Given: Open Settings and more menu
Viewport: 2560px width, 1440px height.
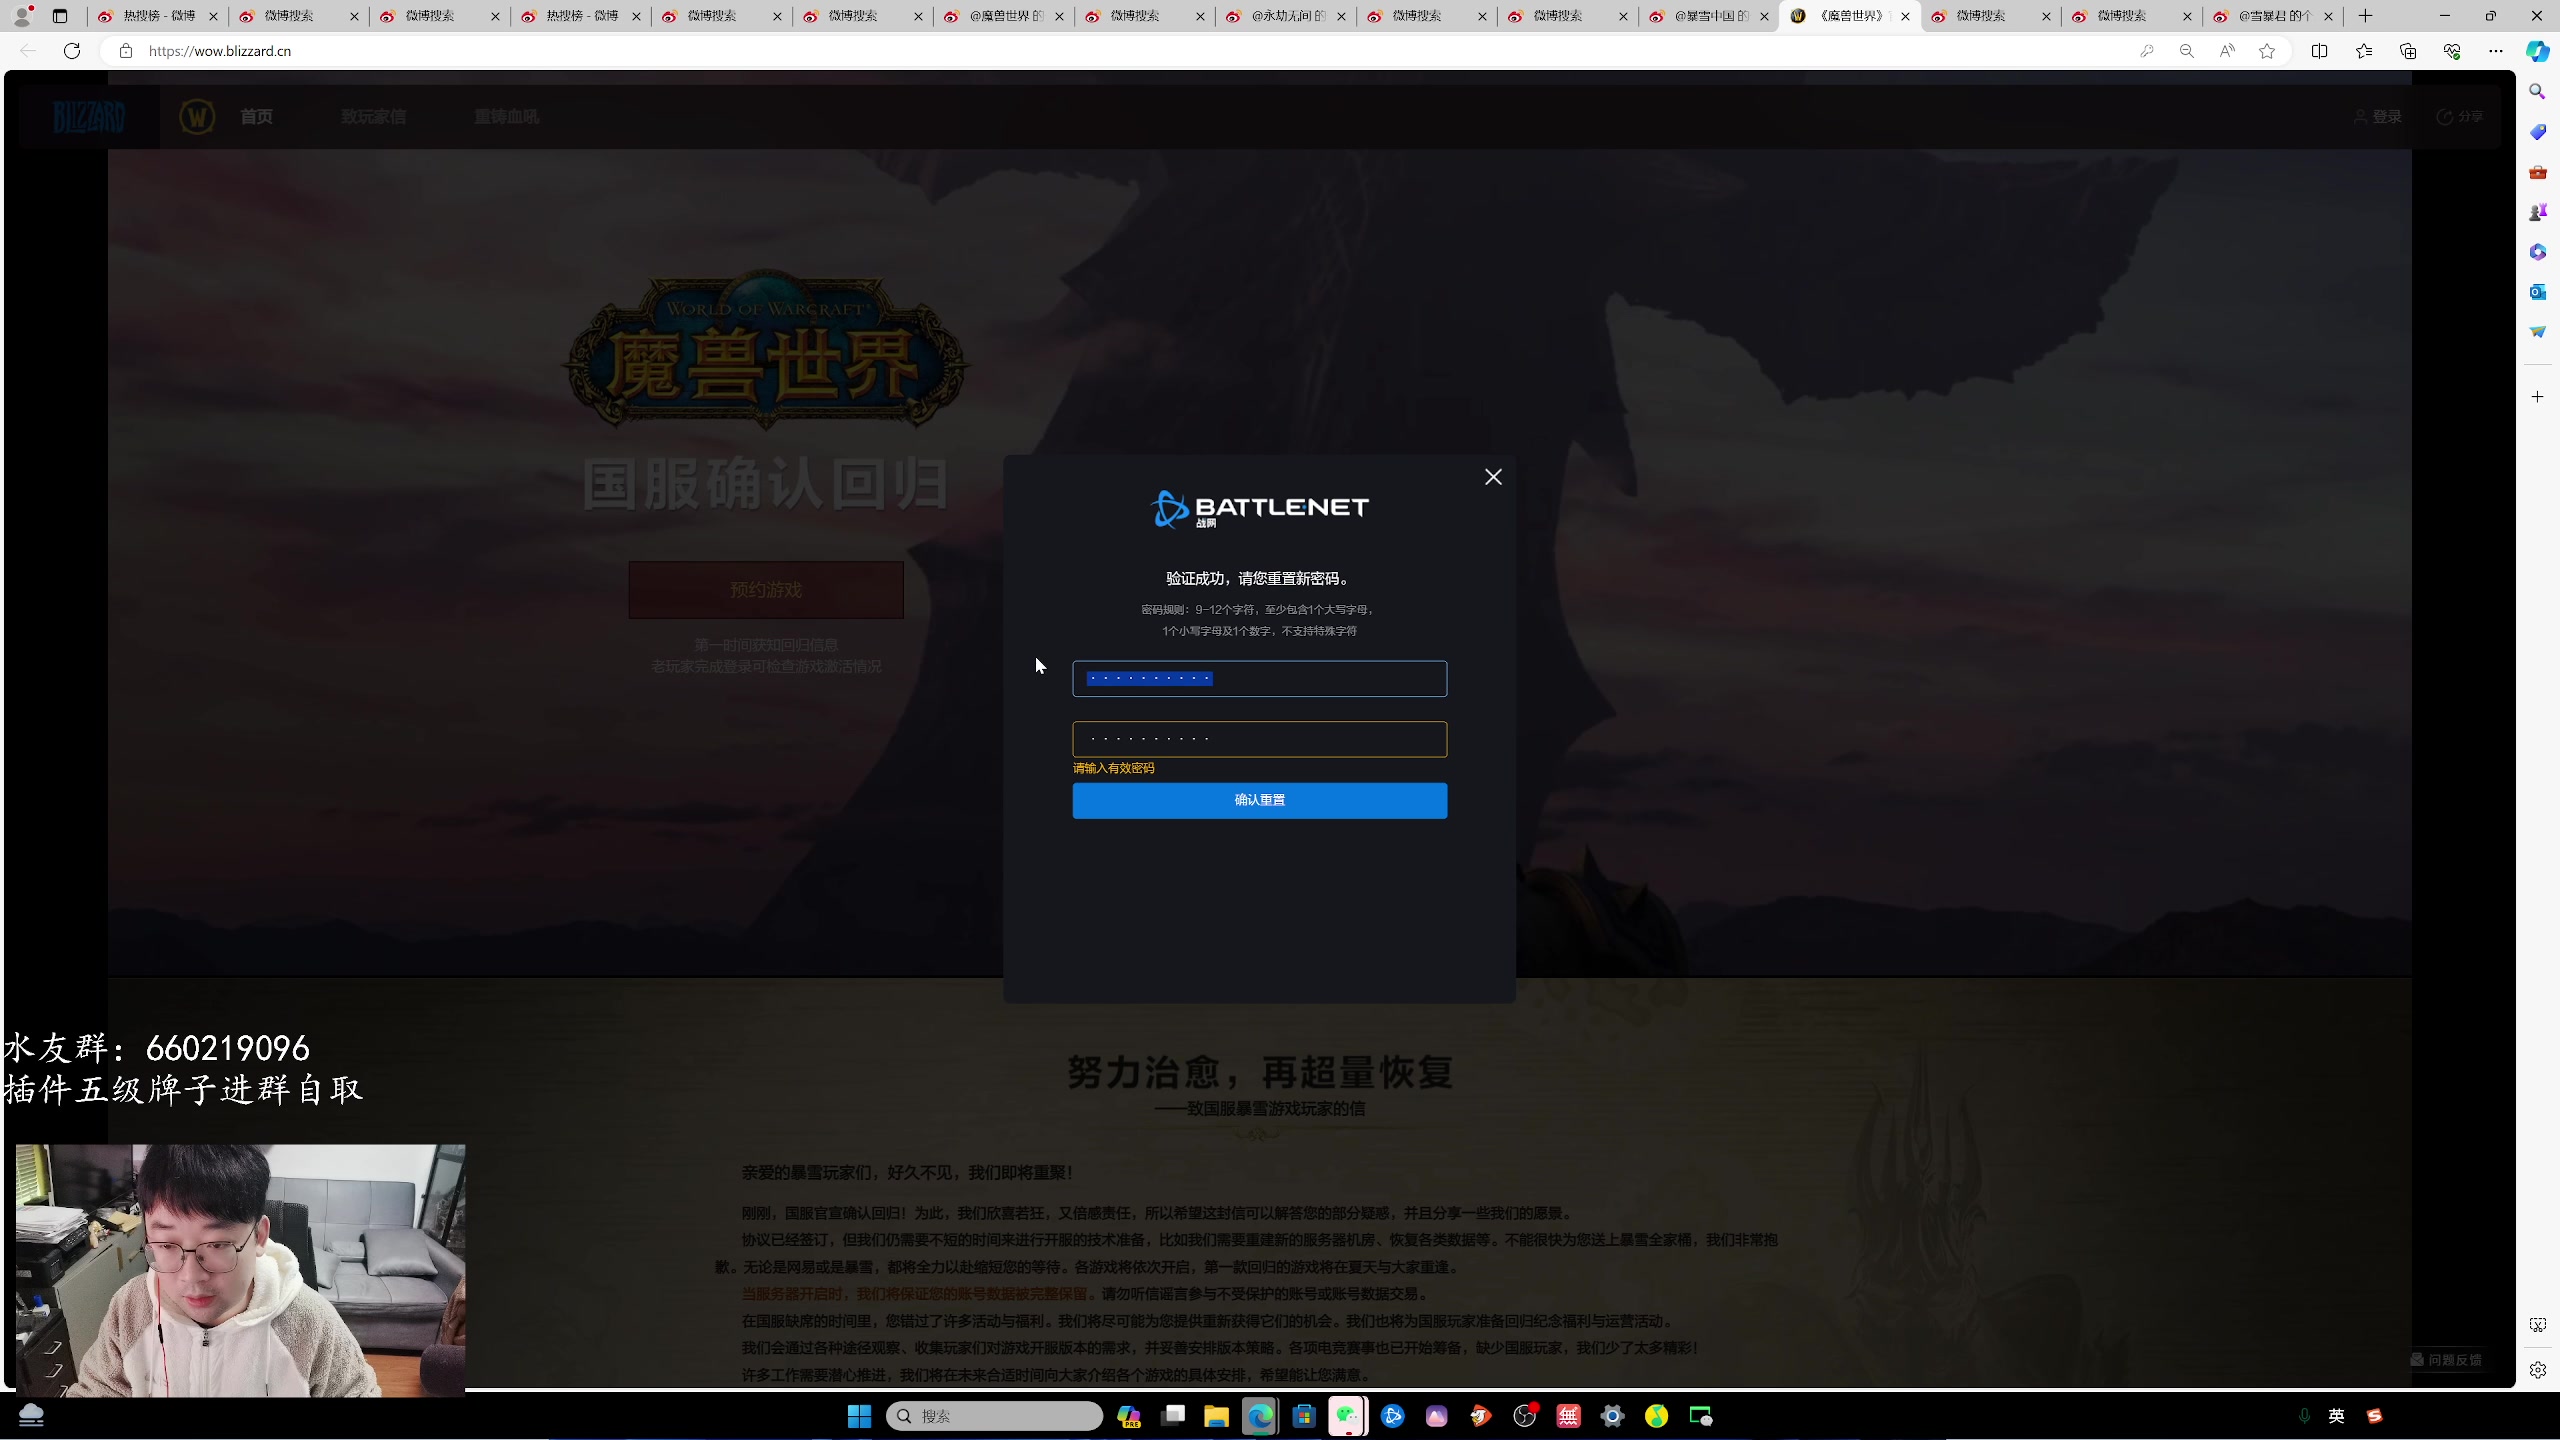Looking at the screenshot, I should [2496, 51].
